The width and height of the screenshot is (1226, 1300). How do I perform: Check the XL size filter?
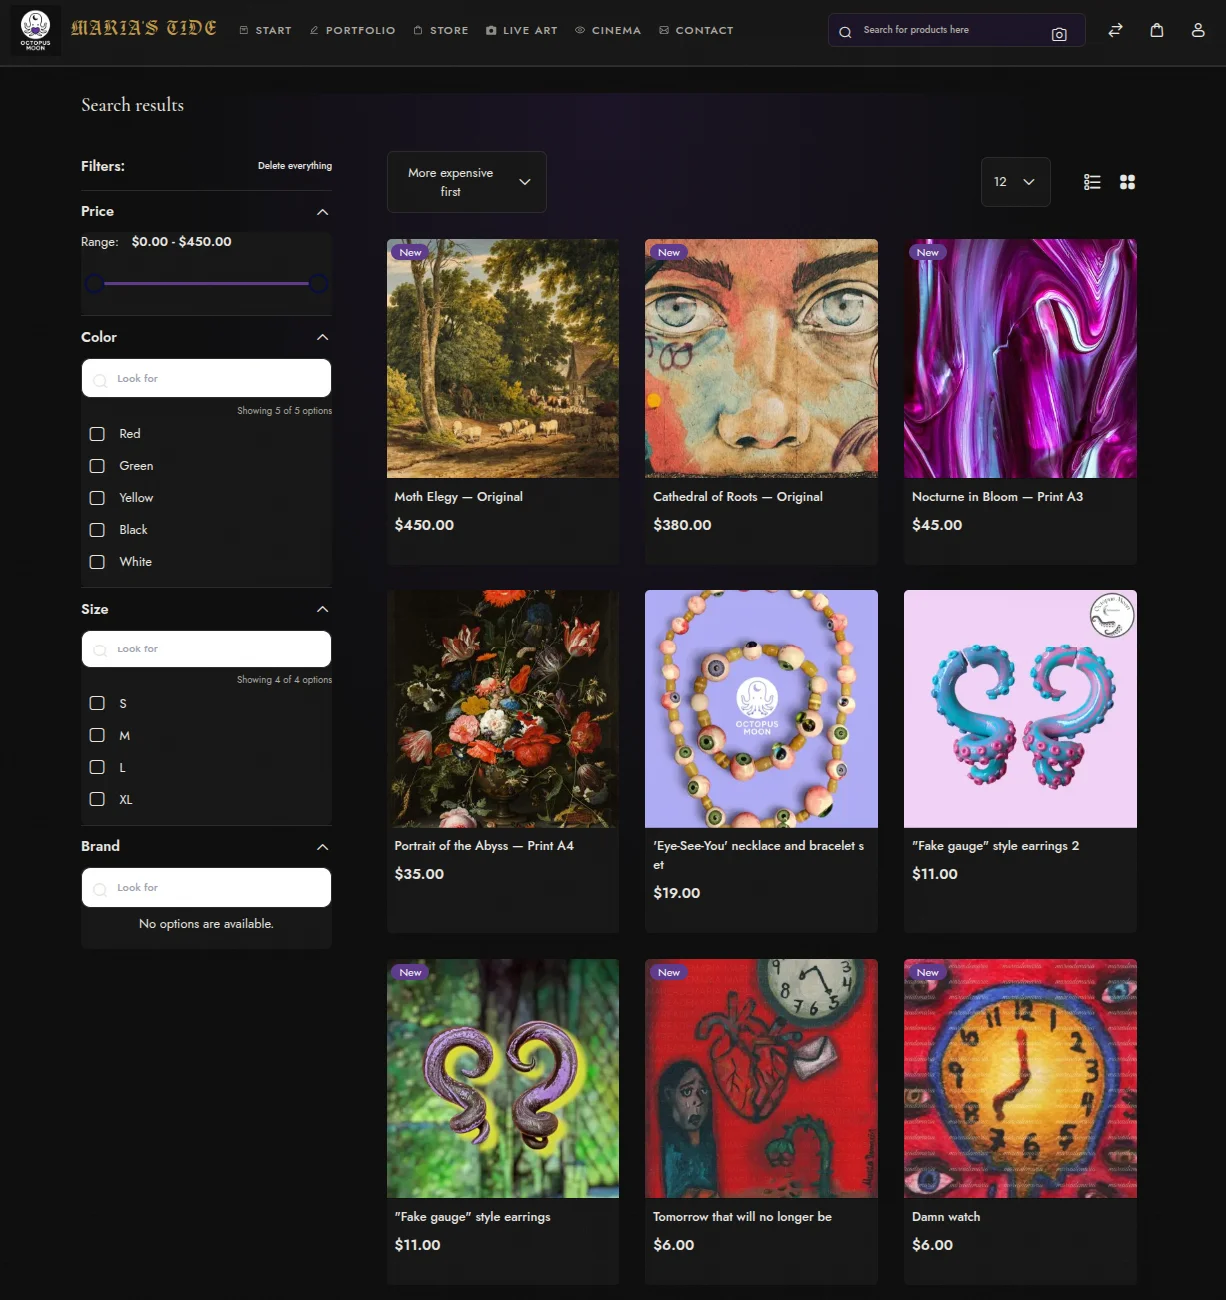(97, 799)
